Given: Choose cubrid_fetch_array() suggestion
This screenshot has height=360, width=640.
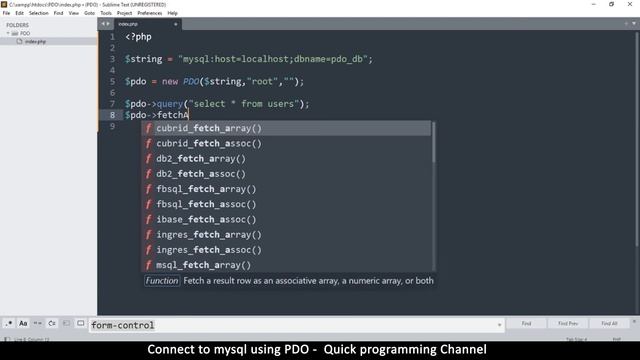Looking at the screenshot, I should 286,128.
